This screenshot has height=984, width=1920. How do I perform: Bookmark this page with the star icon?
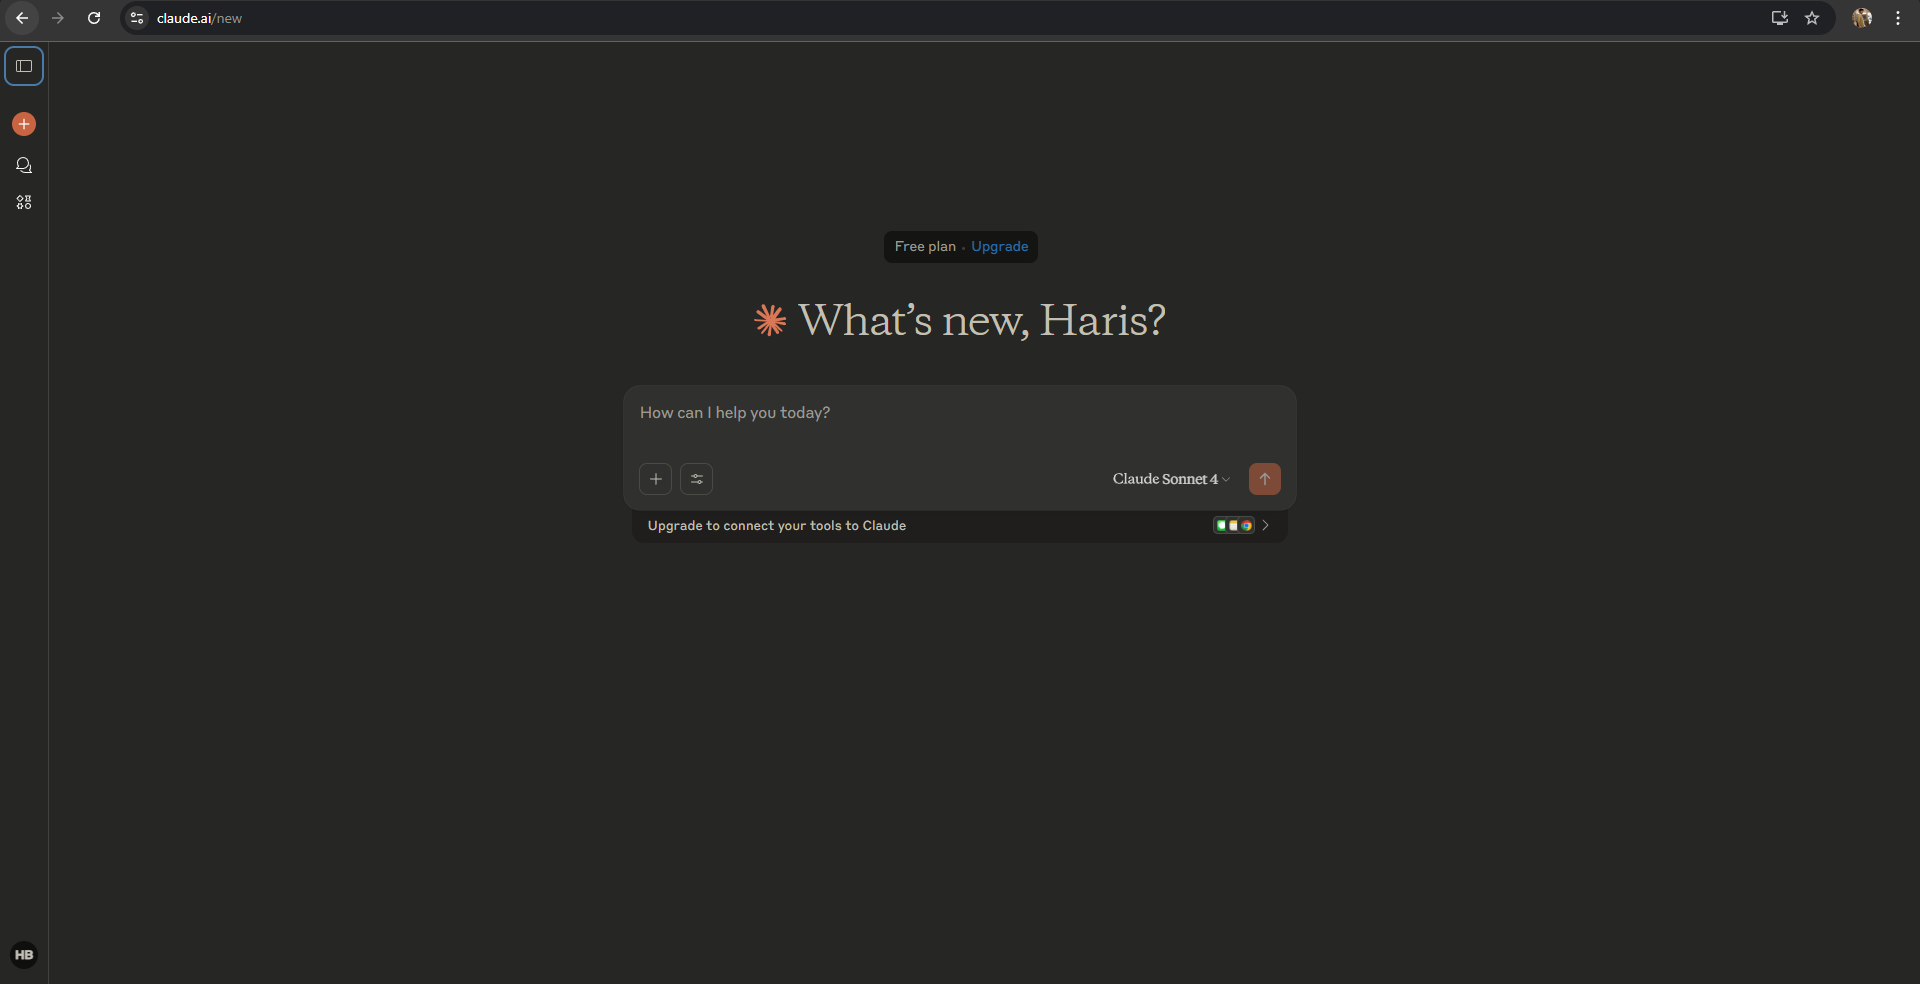point(1812,18)
